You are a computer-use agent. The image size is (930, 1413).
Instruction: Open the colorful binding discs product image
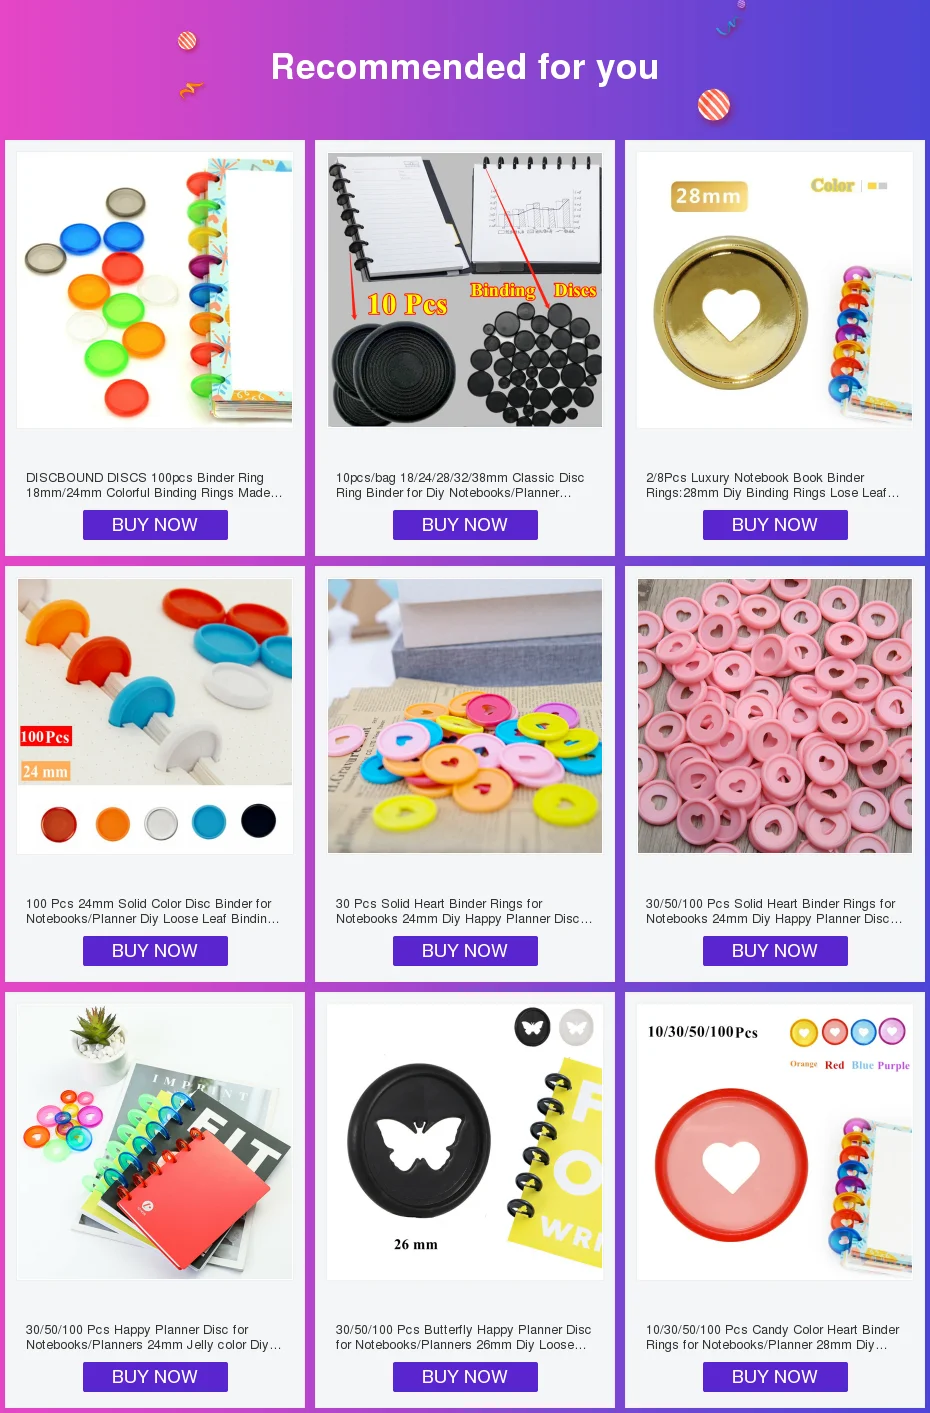[155, 290]
